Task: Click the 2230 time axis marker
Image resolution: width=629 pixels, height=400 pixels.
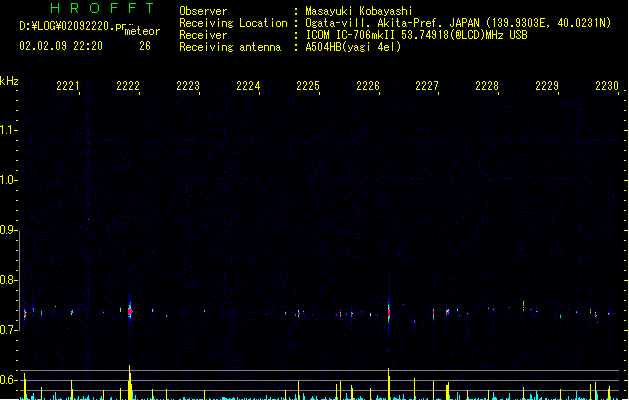Action: (607, 86)
